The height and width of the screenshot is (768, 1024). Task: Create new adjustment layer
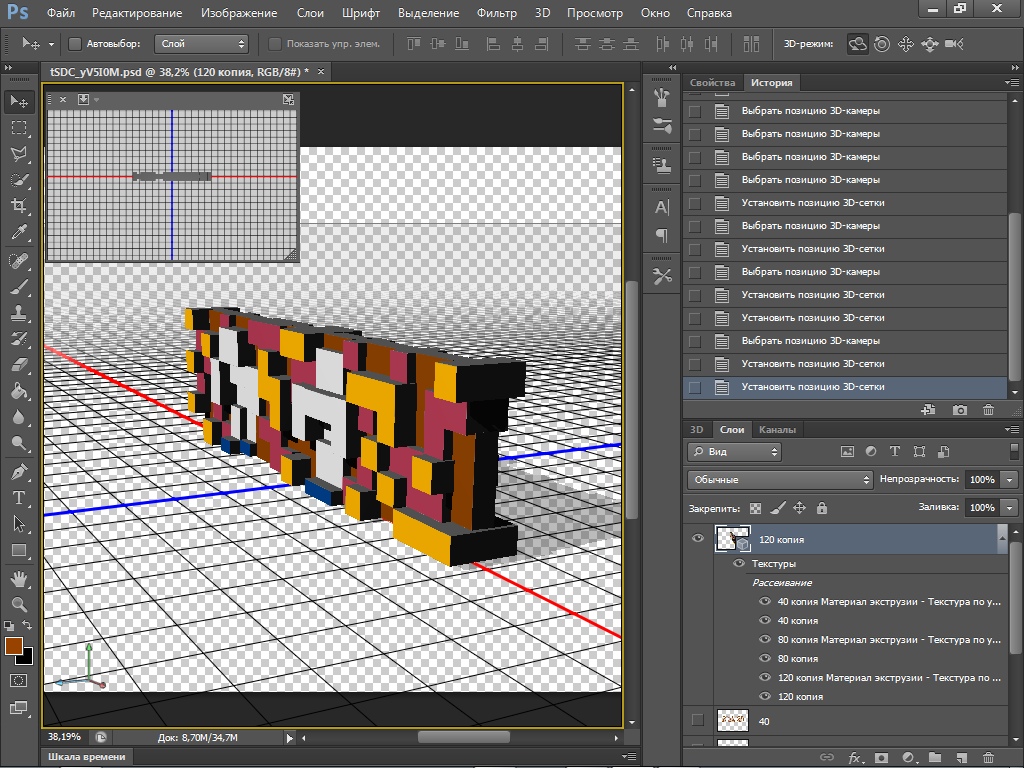coord(908,758)
